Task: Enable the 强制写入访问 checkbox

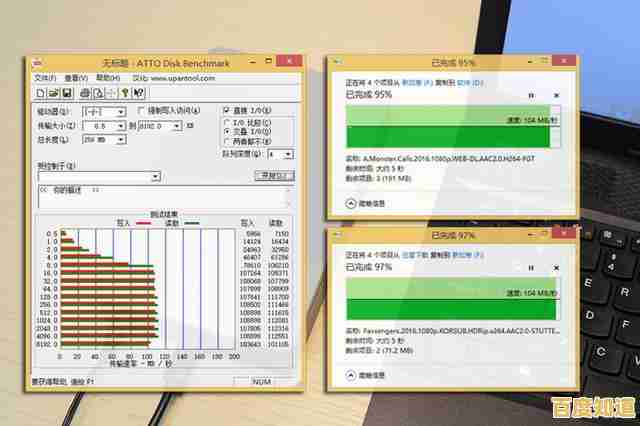Action: click(141, 110)
